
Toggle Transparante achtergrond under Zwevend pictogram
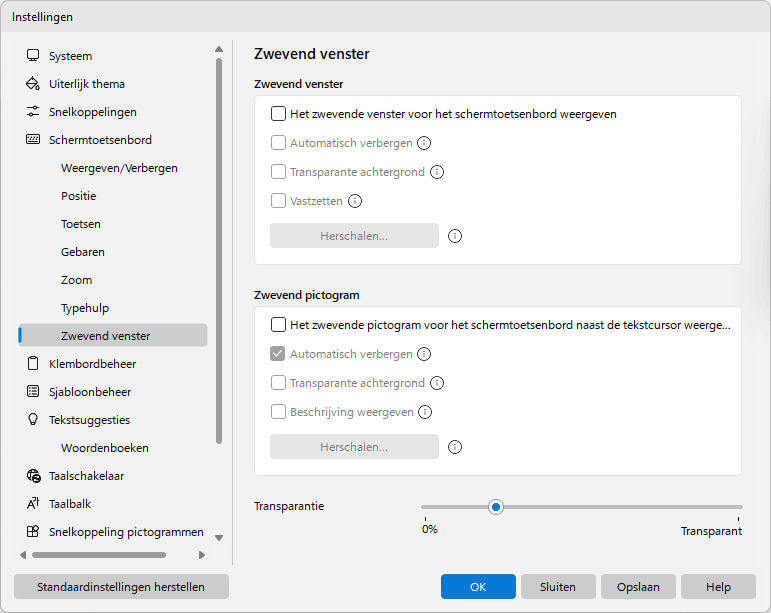coord(278,383)
